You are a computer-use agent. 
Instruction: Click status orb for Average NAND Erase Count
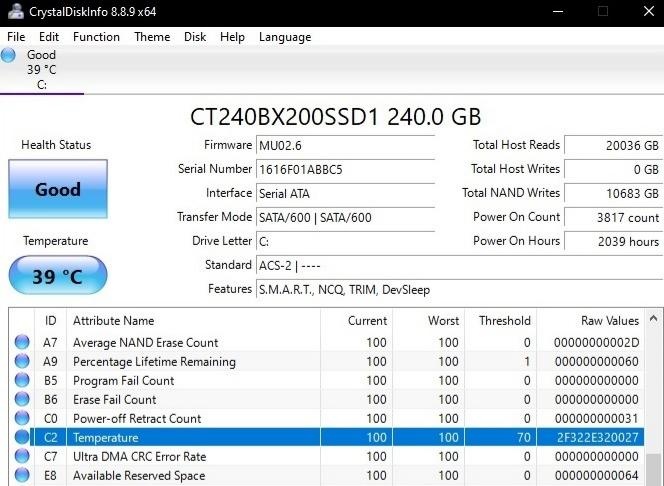pyautogui.click(x=22, y=342)
